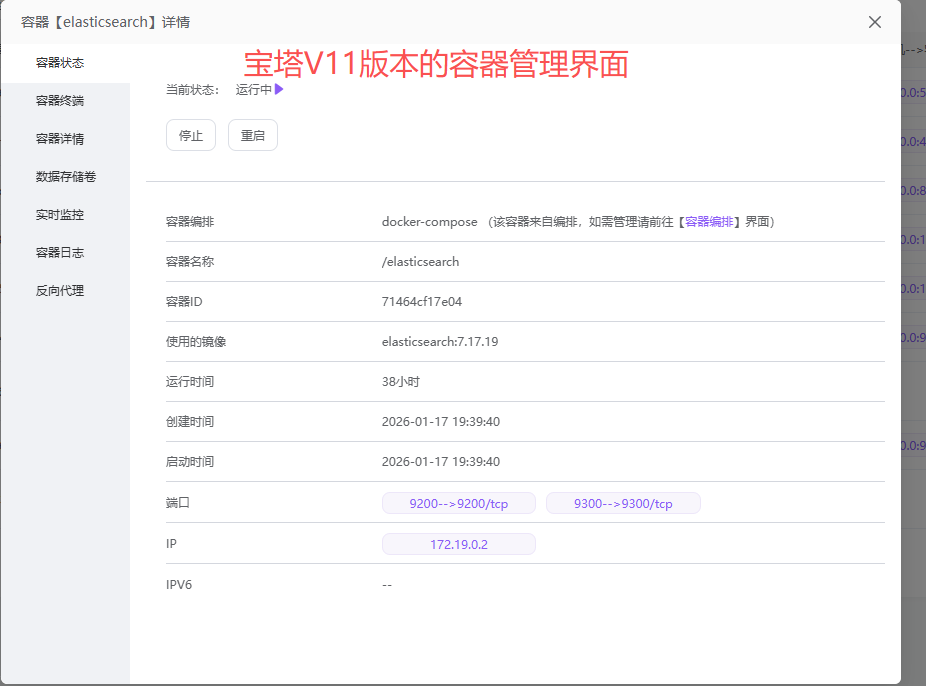Image resolution: width=926 pixels, height=686 pixels.
Task: Click the 9300-->9300/tcp port tag
Action: point(623,503)
